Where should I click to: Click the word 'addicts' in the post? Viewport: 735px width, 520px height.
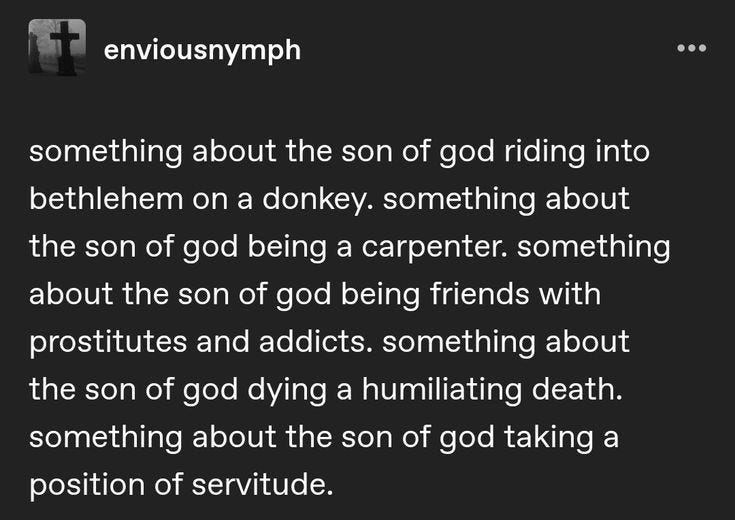coord(312,341)
